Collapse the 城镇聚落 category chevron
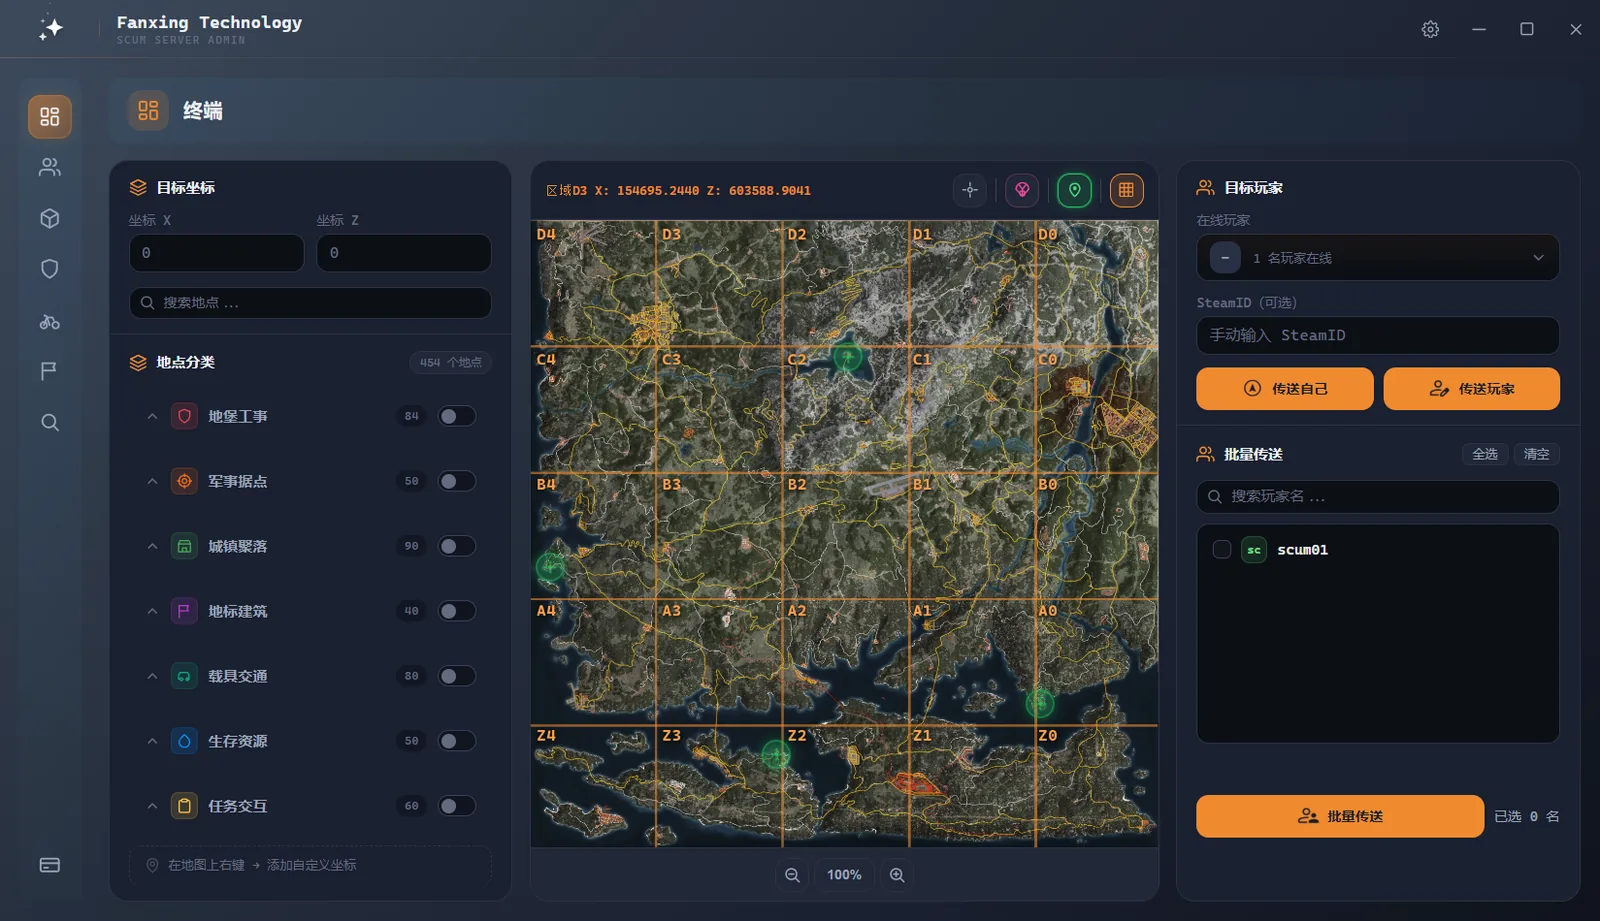The image size is (1600, 921). point(152,546)
